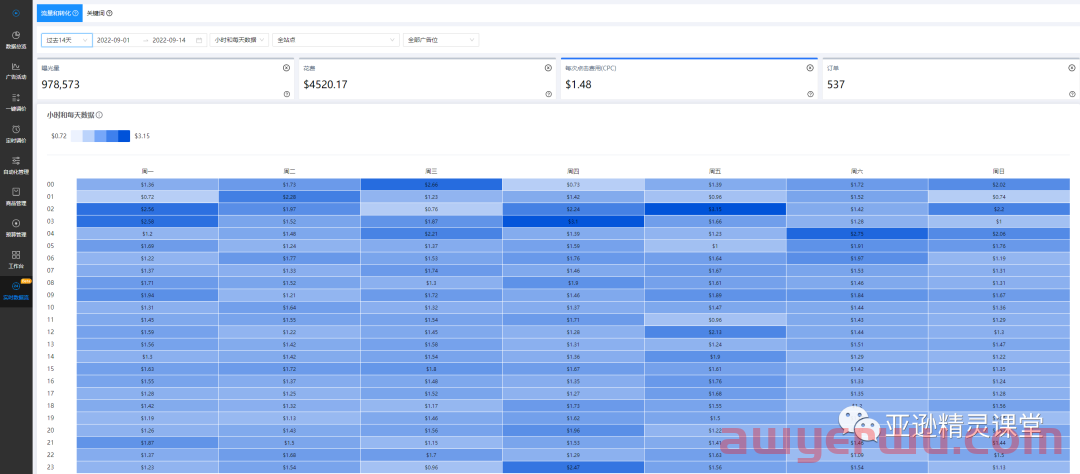The height and width of the screenshot is (474, 1080).
Task: Click legend maximum value $3.15 label
Action: pyautogui.click(x=143, y=136)
